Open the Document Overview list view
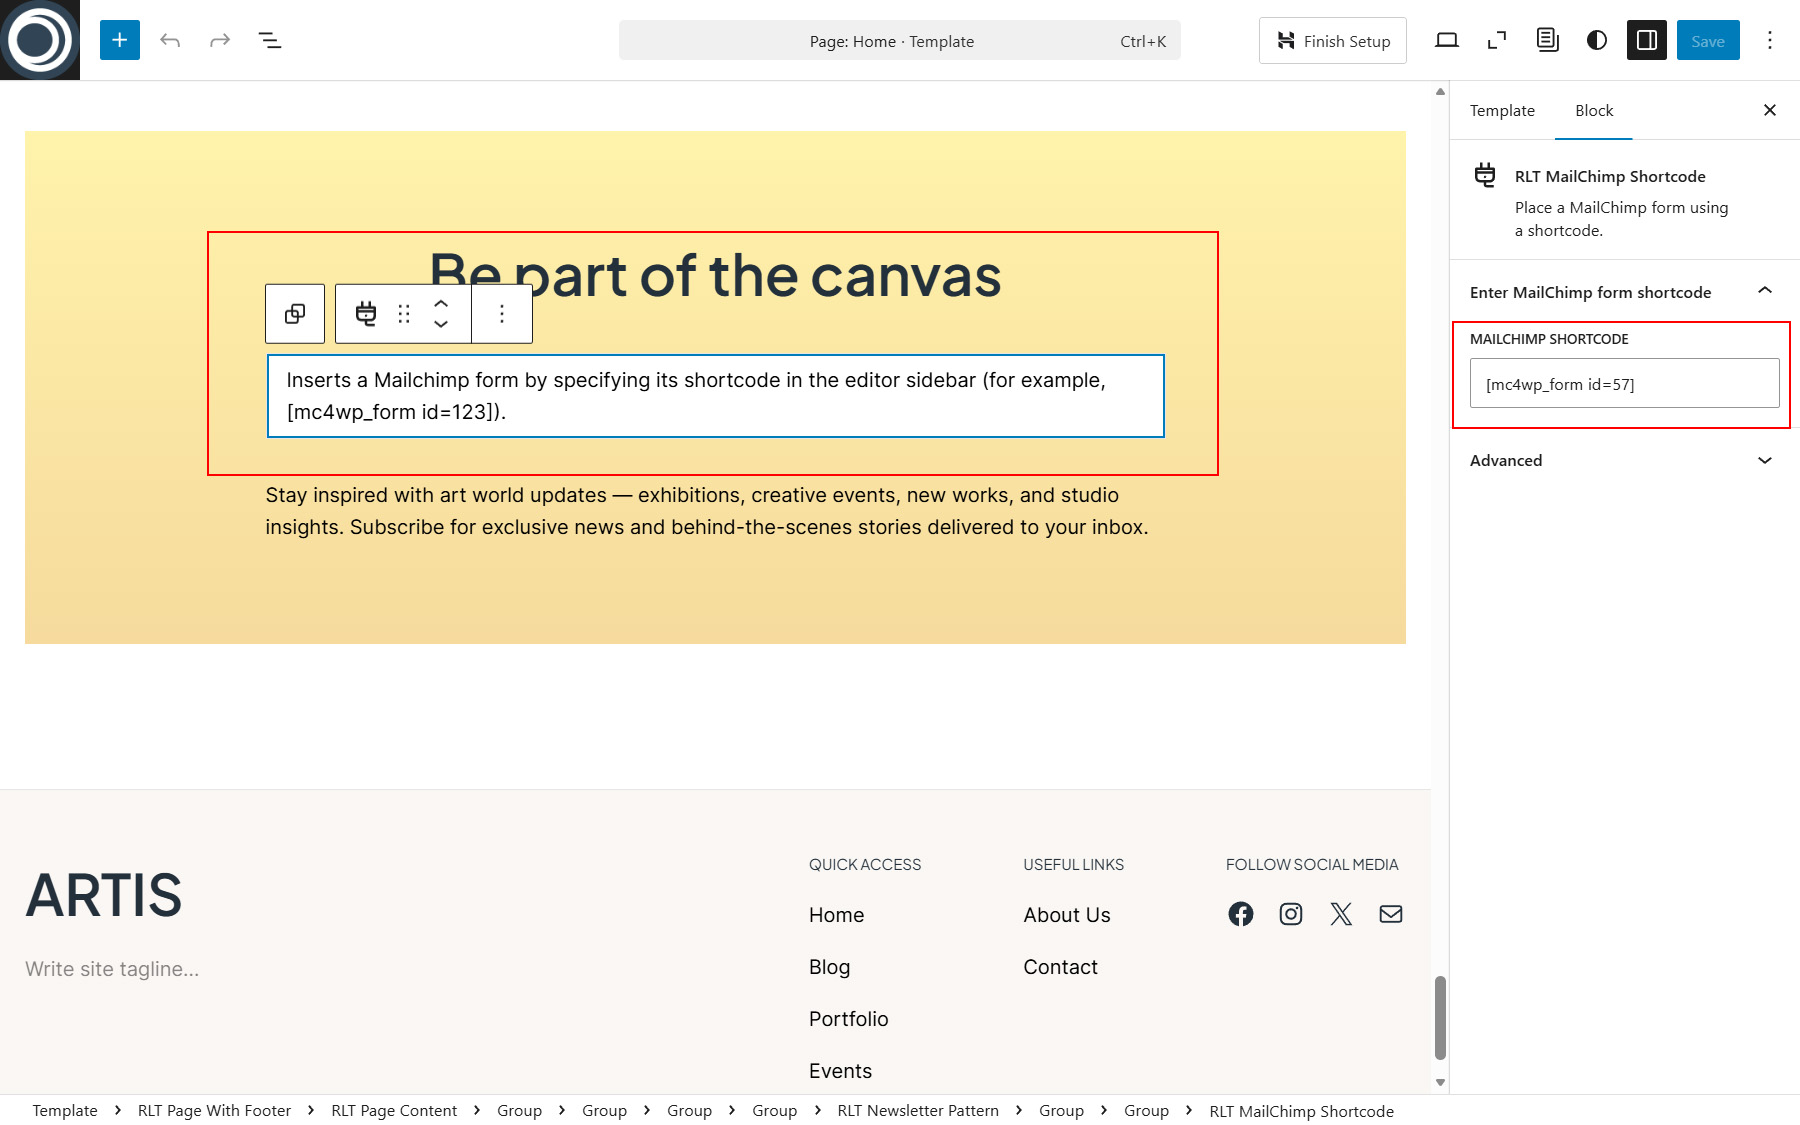 [x=270, y=40]
